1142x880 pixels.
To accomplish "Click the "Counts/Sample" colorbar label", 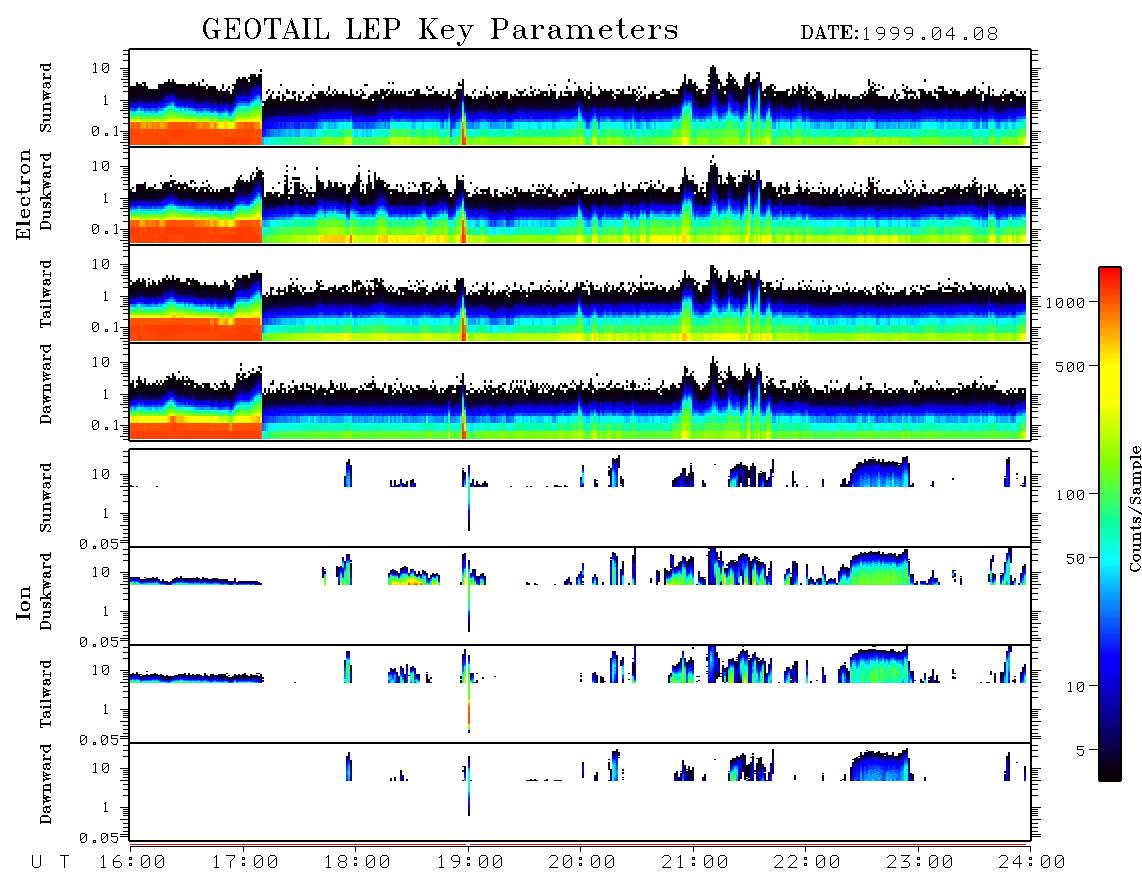I will [1134, 508].
